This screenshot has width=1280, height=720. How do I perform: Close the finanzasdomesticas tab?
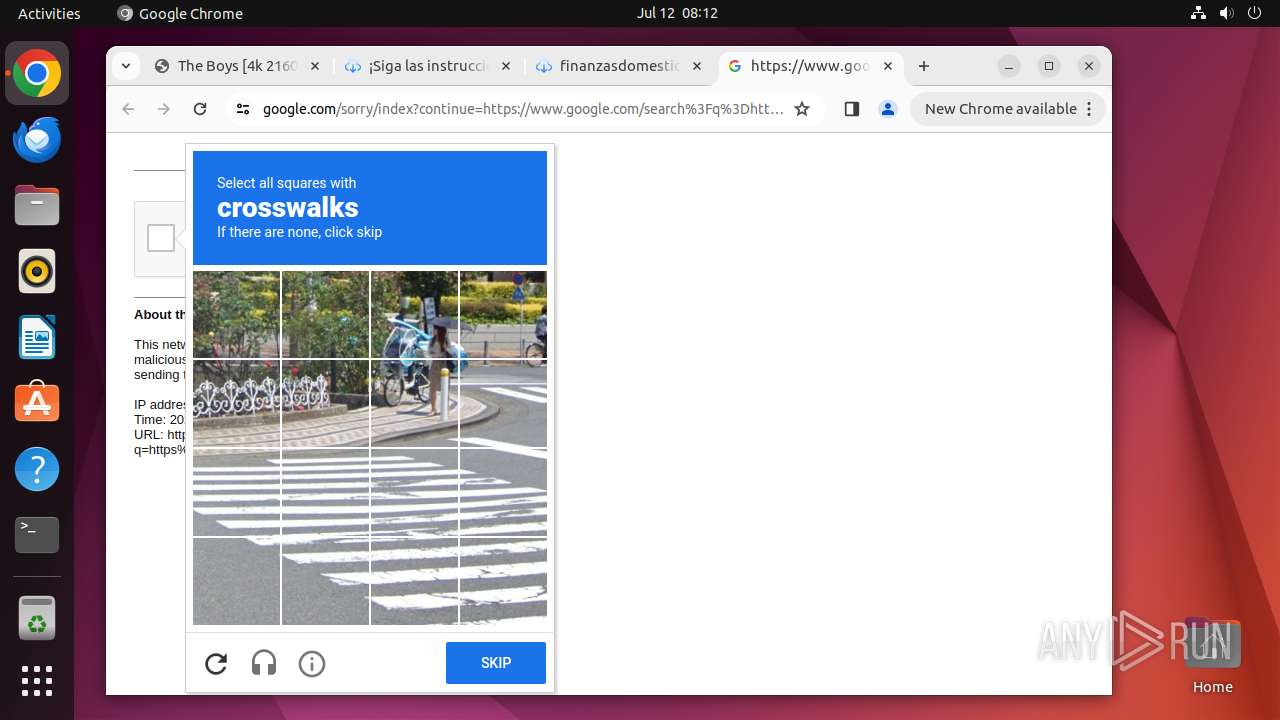point(696,66)
